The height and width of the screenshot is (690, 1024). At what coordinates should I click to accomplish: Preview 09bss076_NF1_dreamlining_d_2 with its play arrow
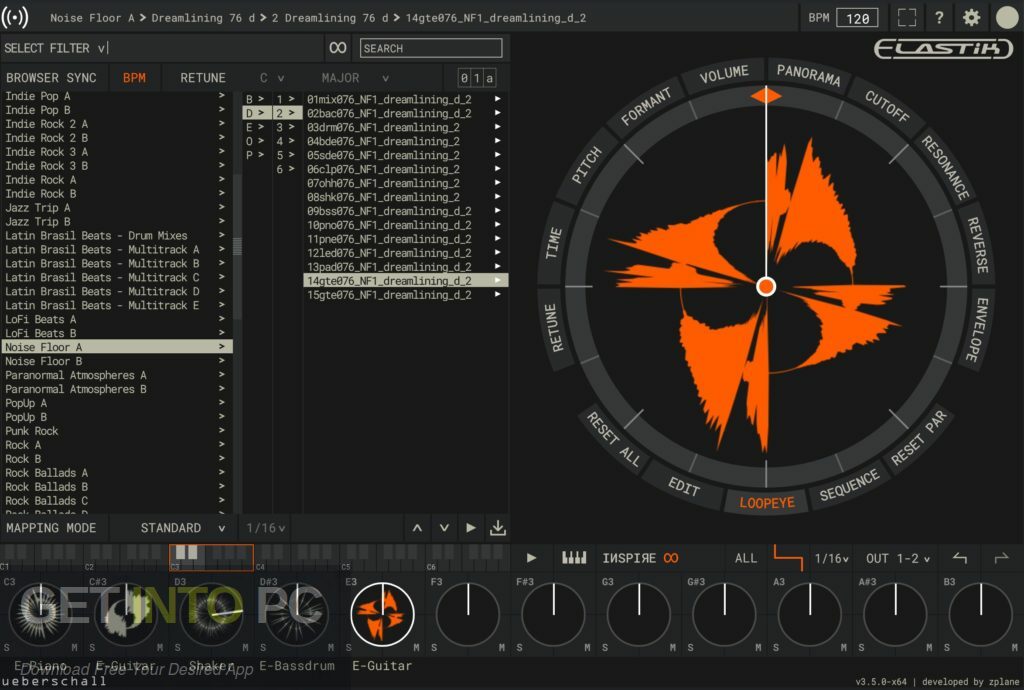[x=497, y=211]
